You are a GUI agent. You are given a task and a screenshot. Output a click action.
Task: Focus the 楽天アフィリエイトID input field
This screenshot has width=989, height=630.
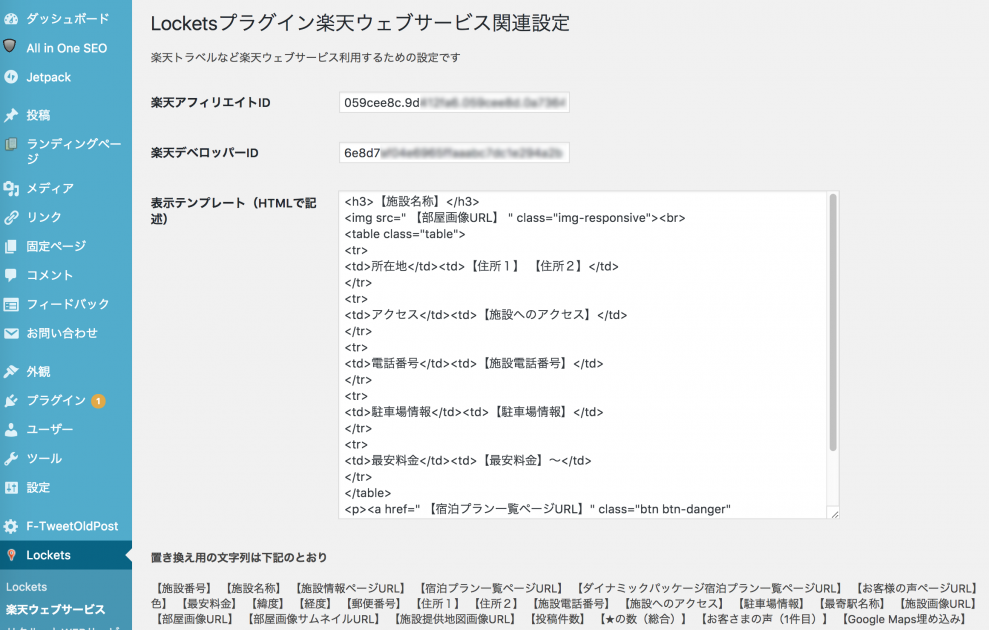tap(454, 102)
